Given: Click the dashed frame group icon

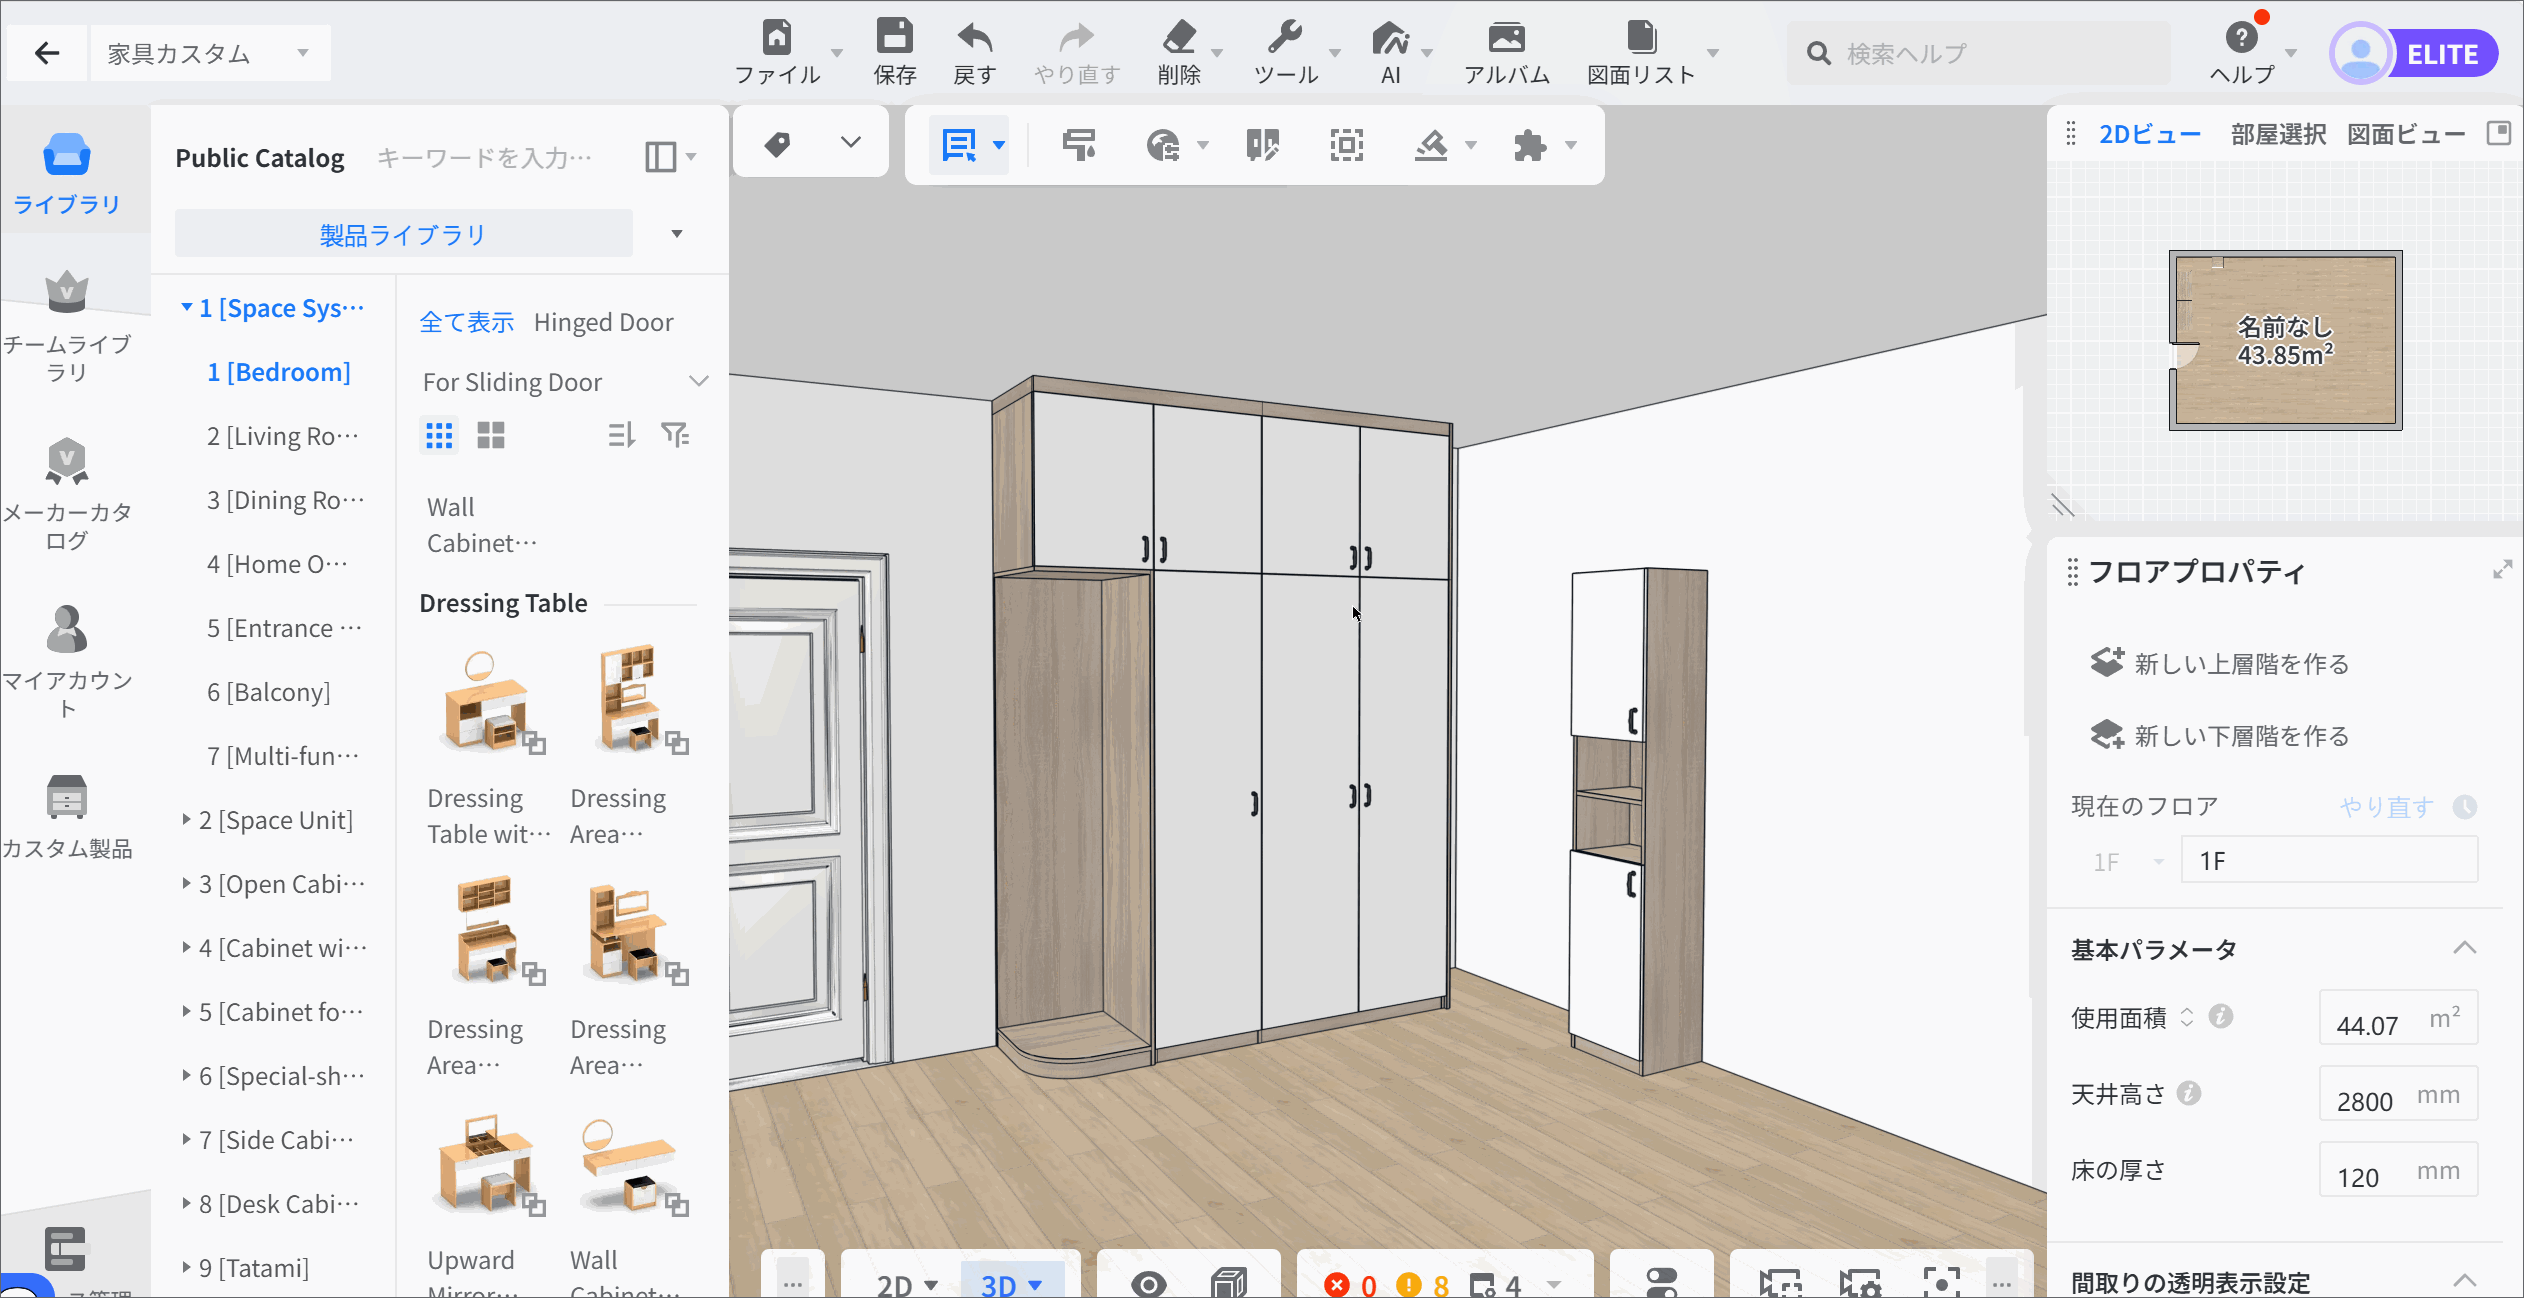Looking at the screenshot, I should click(1346, 145).
